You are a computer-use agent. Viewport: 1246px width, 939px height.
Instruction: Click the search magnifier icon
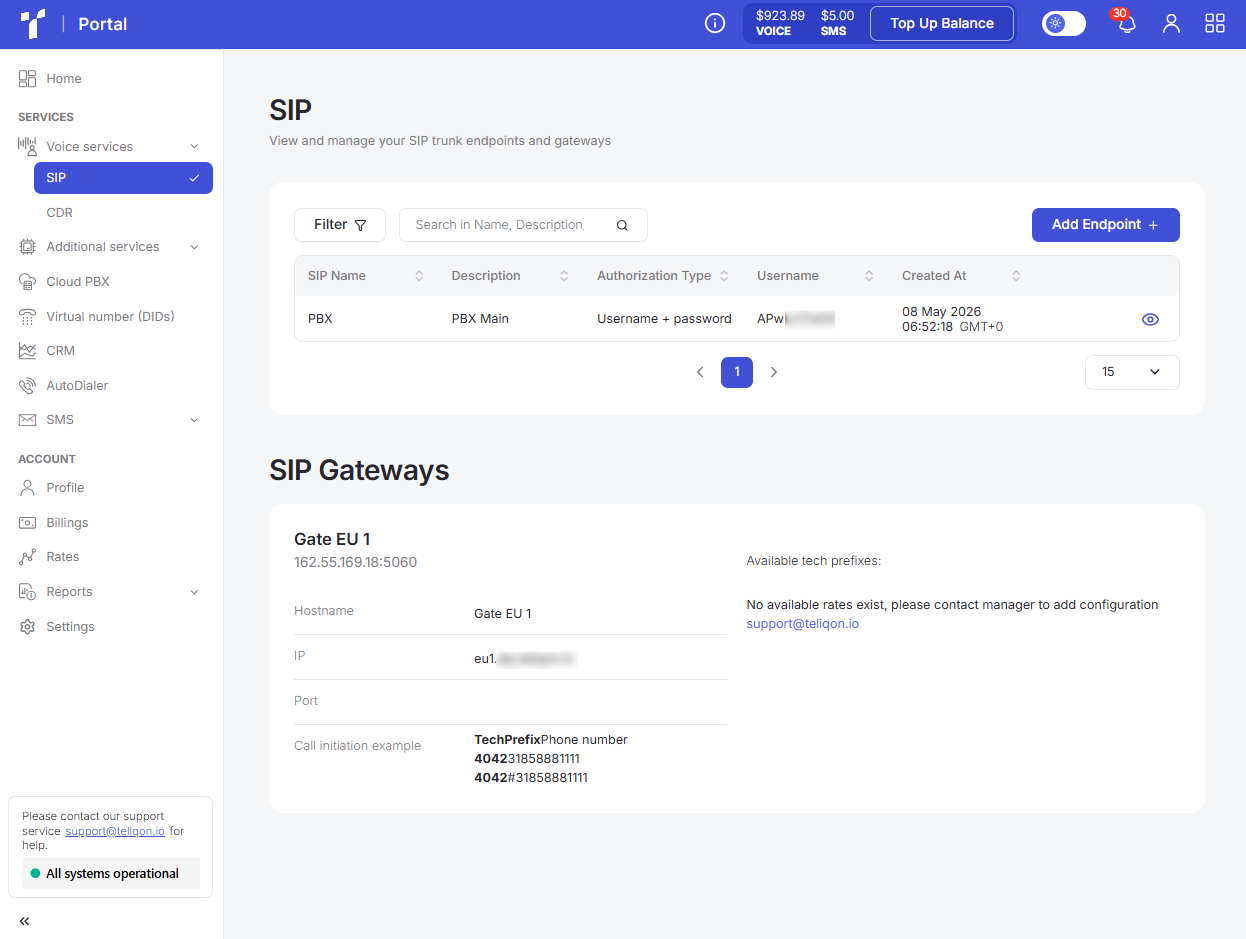[622, 225]
